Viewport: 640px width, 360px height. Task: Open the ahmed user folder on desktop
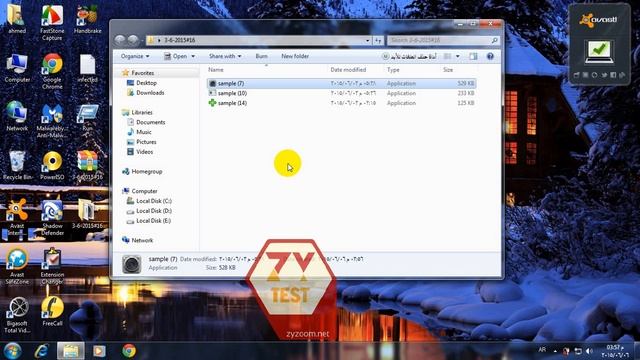pos(16,19)
